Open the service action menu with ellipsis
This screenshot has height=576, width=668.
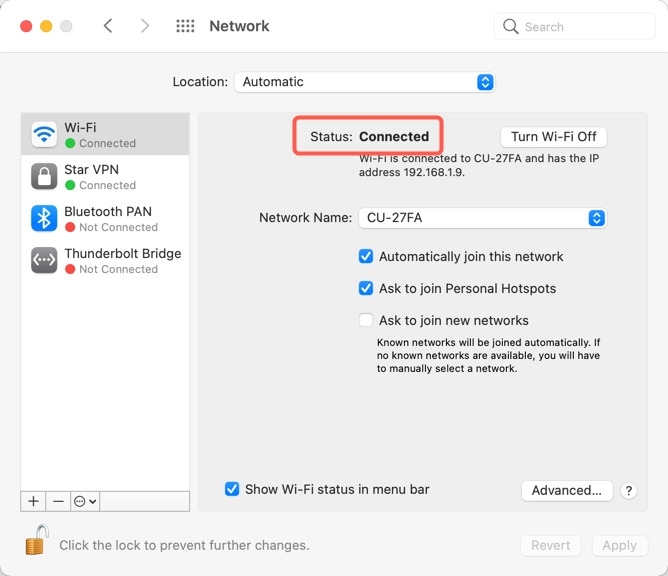click(85, 501)
